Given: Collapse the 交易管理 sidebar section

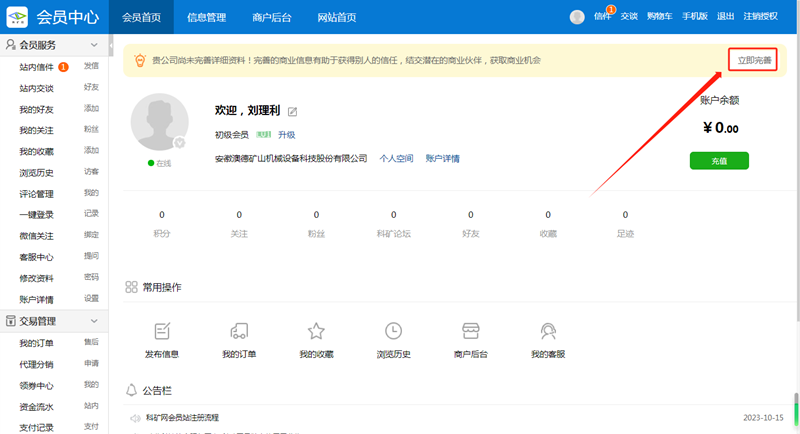Looking at the screenshot, I should click(x=93, y=321).
